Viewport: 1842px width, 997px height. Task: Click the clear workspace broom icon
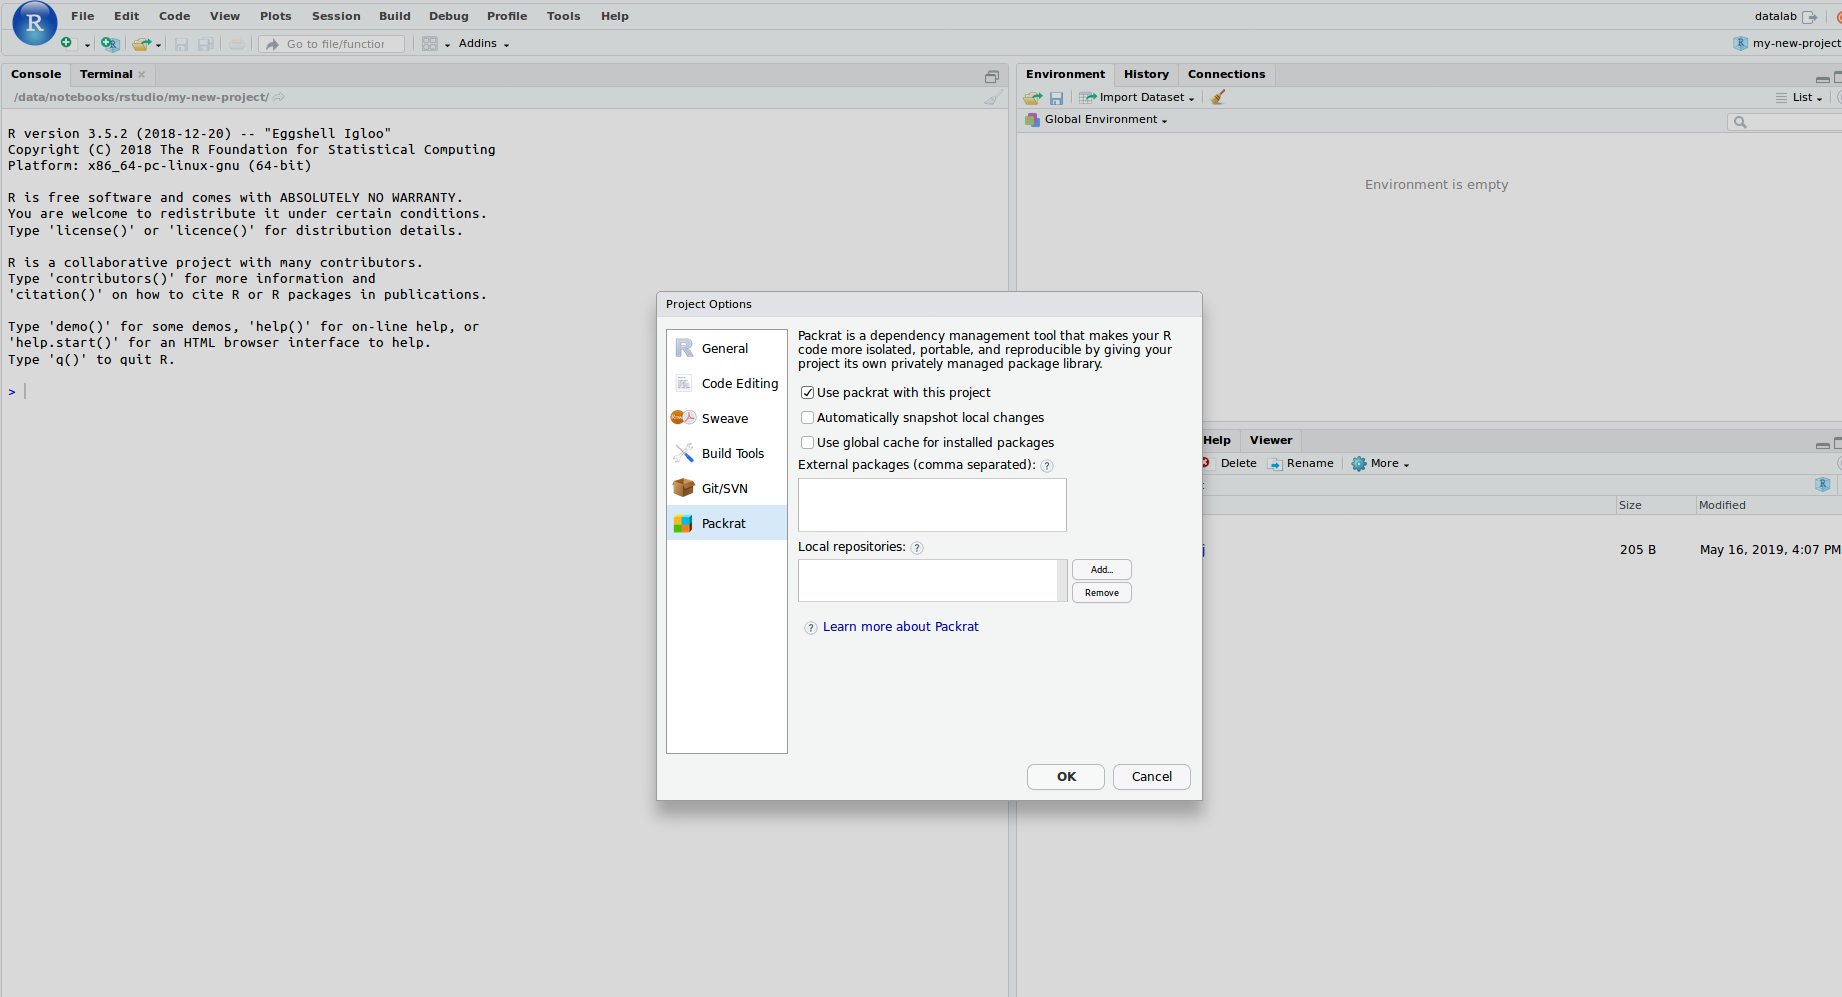(1218, 97)
